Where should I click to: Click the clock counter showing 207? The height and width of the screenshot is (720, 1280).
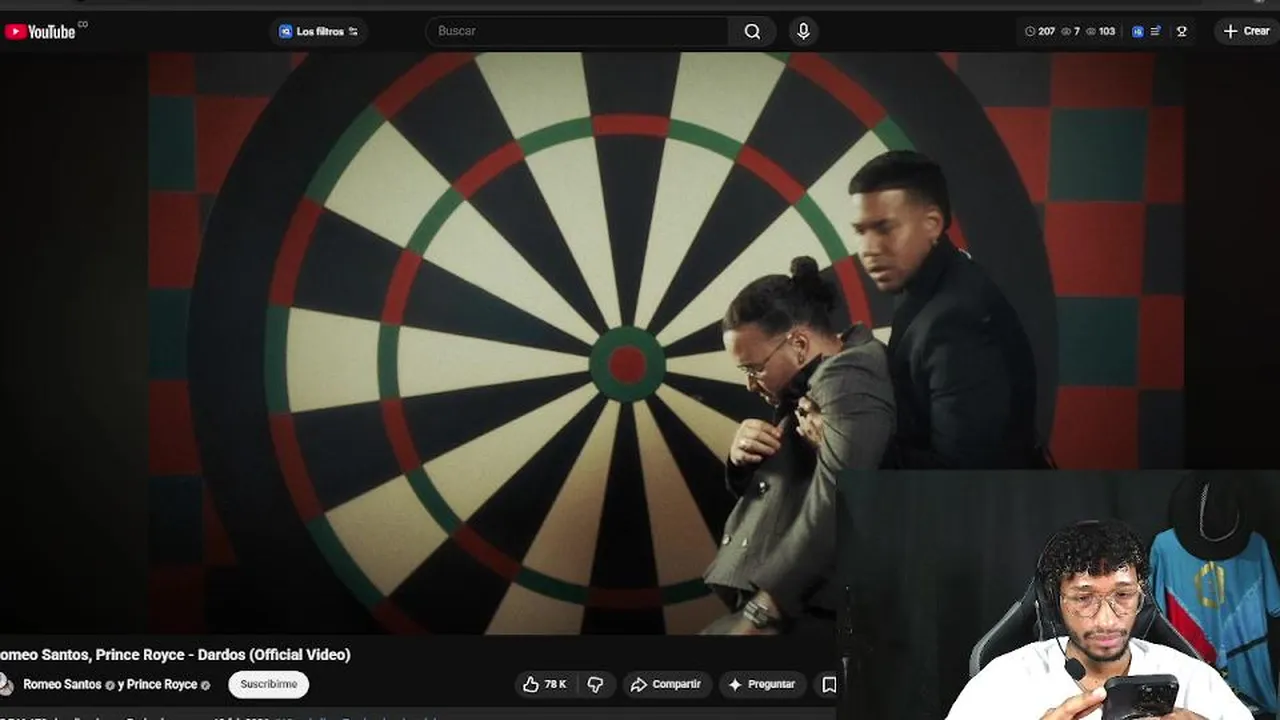1040,31
